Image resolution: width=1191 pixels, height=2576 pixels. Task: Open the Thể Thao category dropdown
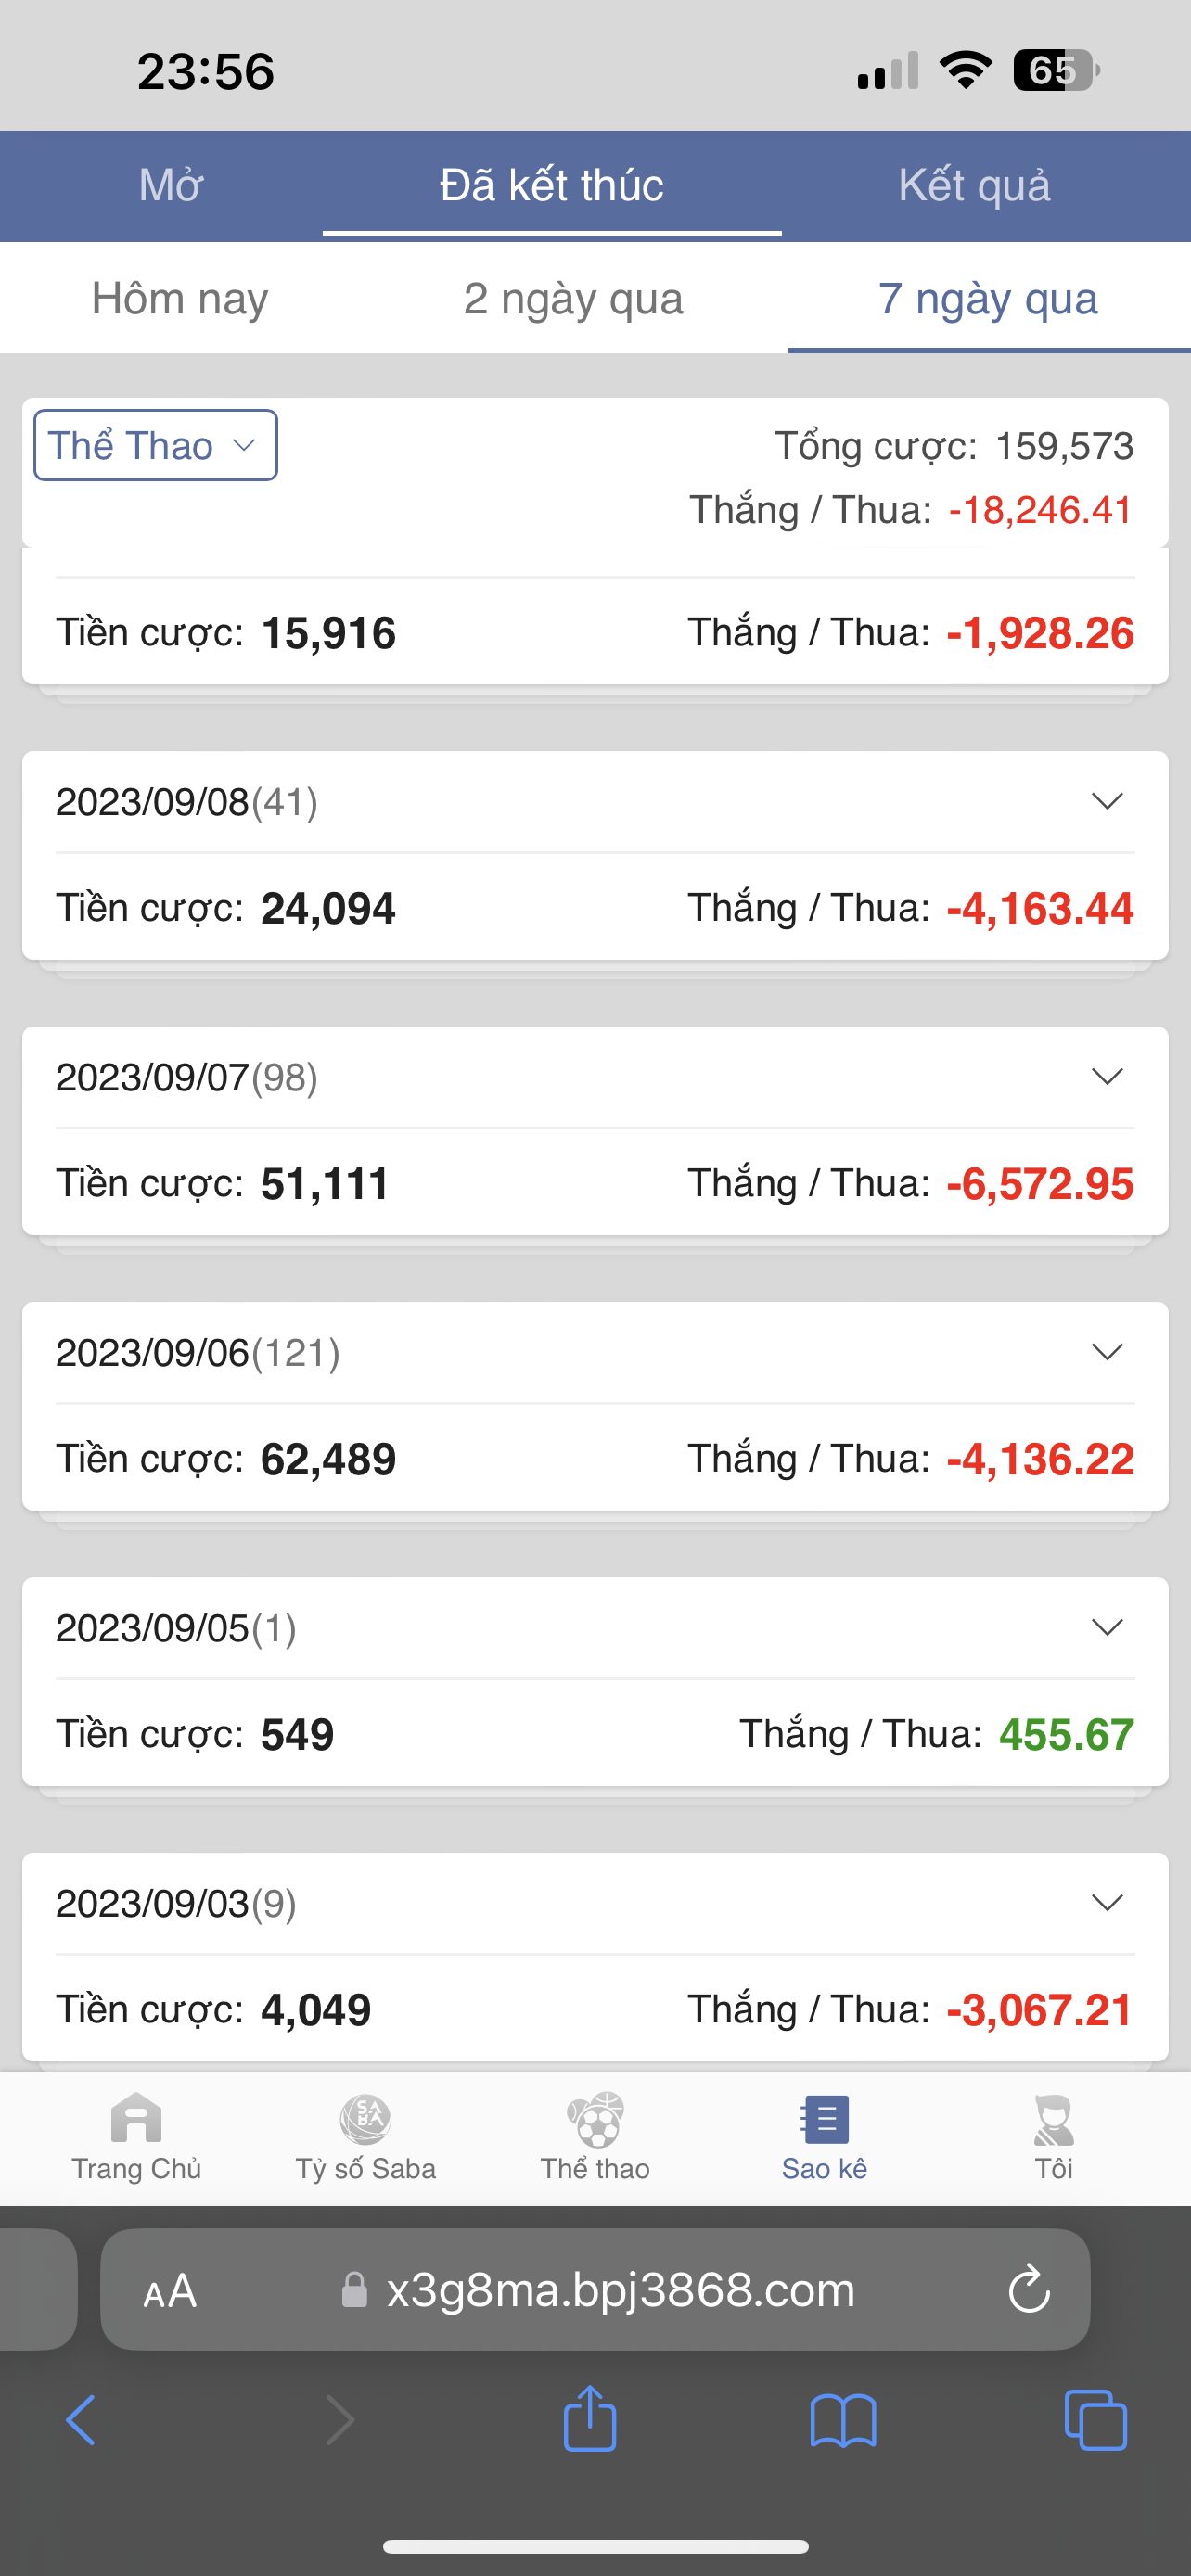pyautogui.click(x=156, y=446)
